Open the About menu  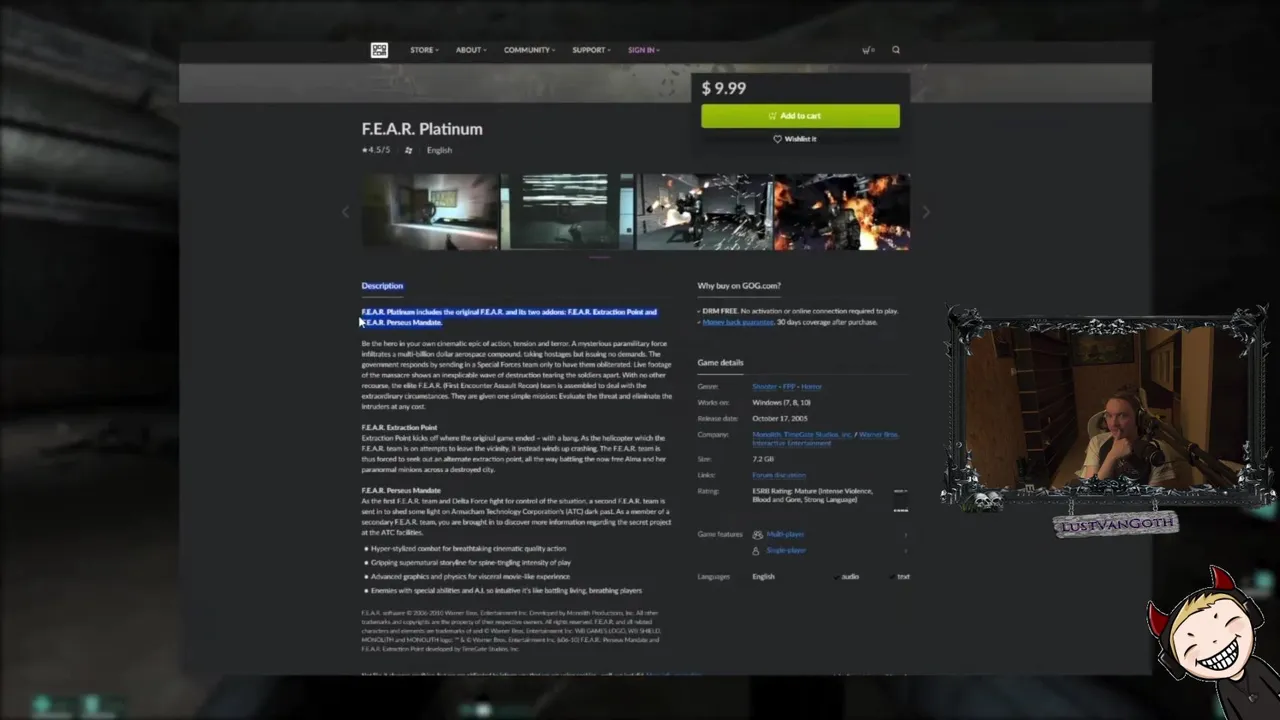pos(471,50)
